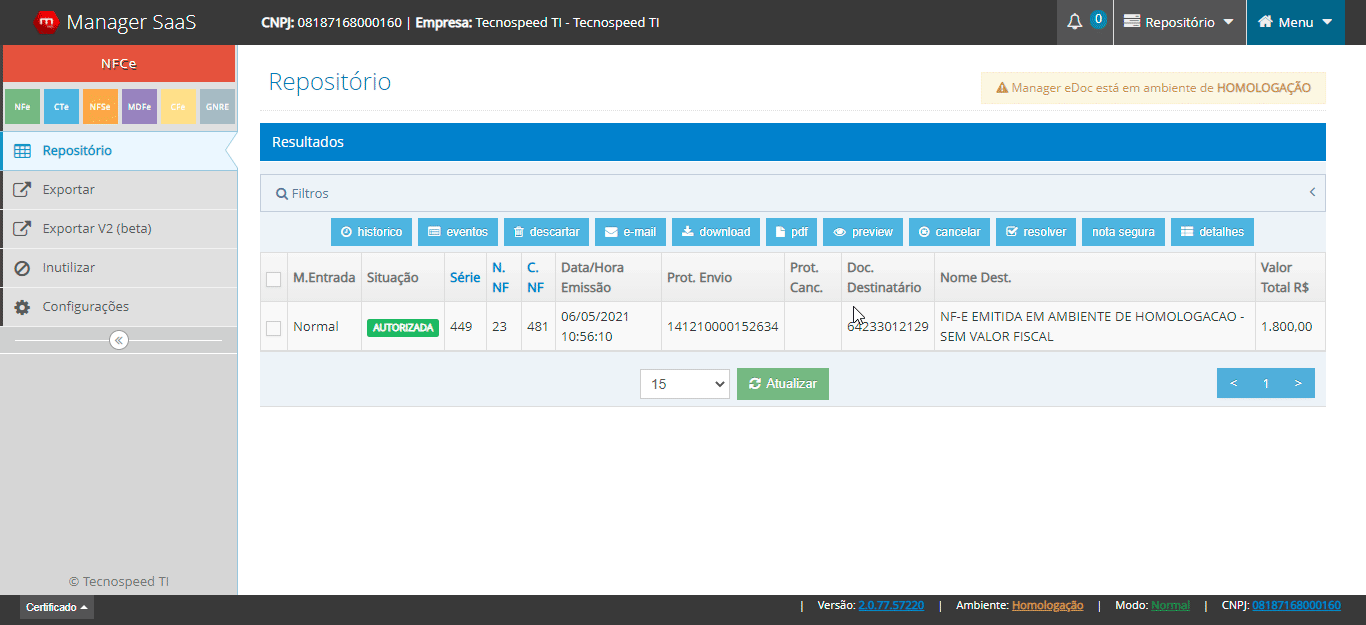Select the NFSe document type tile
The width and height of the screenshot is (1366, 625).
100,106
